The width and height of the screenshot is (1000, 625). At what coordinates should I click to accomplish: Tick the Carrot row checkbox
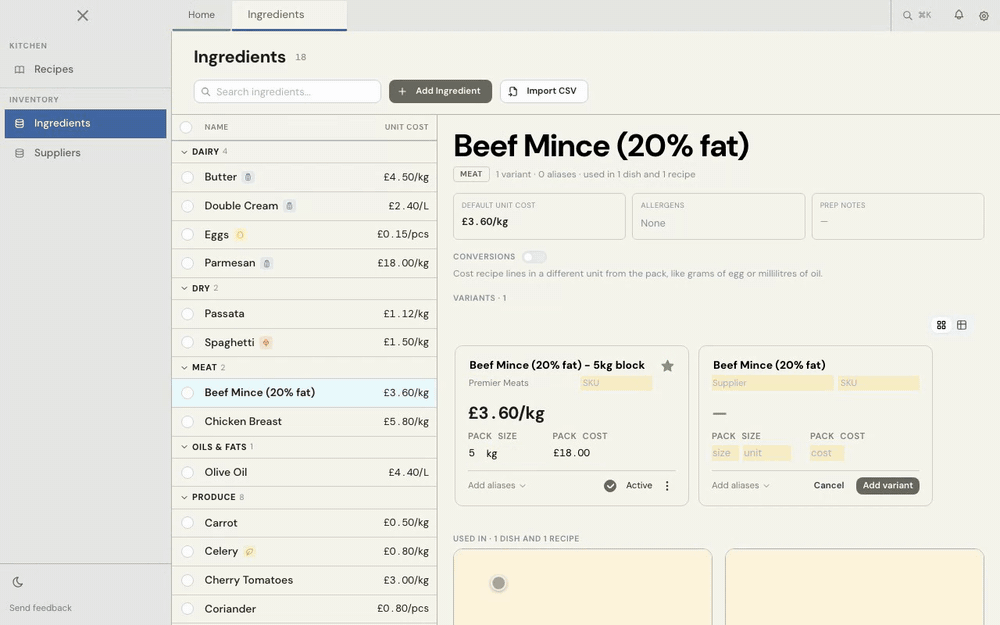pyautogui.click(x=188, y=523)
